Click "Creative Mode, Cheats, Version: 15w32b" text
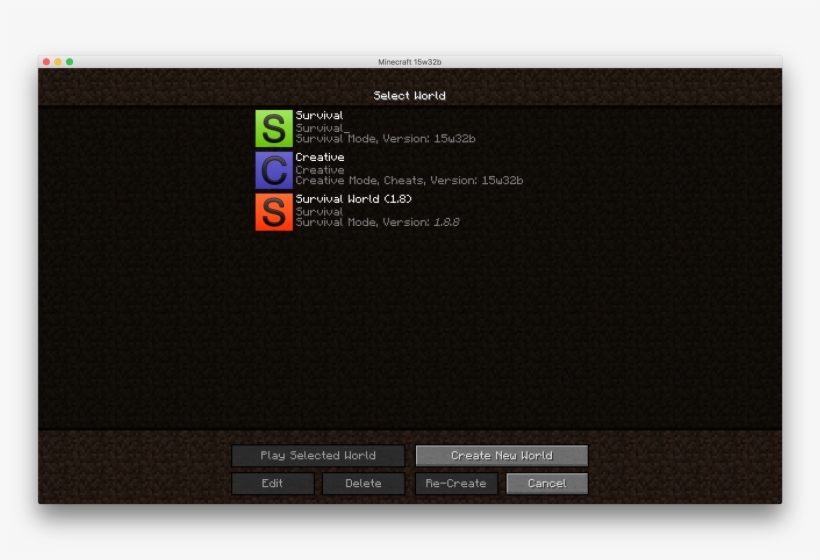This screenshot has height=560, width=820. [409, 180]
